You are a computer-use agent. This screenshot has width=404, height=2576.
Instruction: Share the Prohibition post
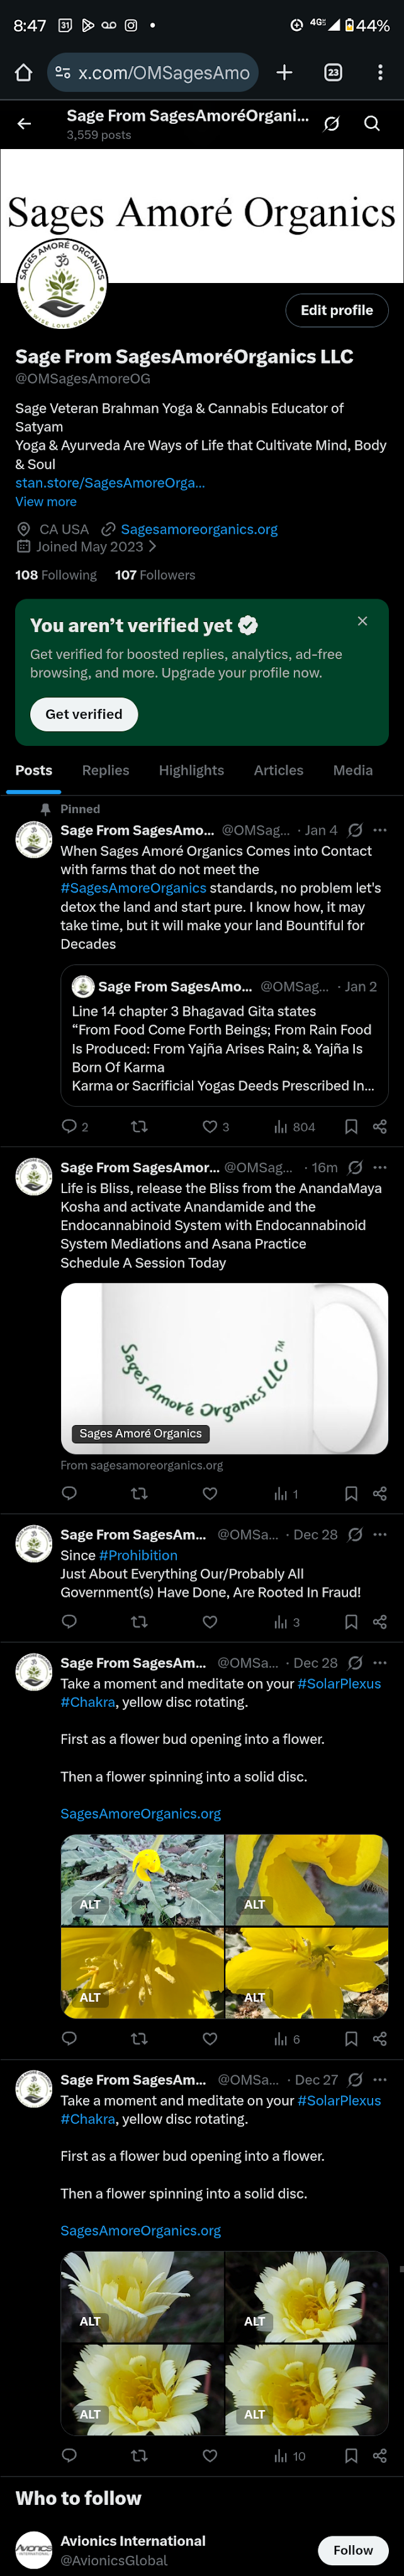380,1621
